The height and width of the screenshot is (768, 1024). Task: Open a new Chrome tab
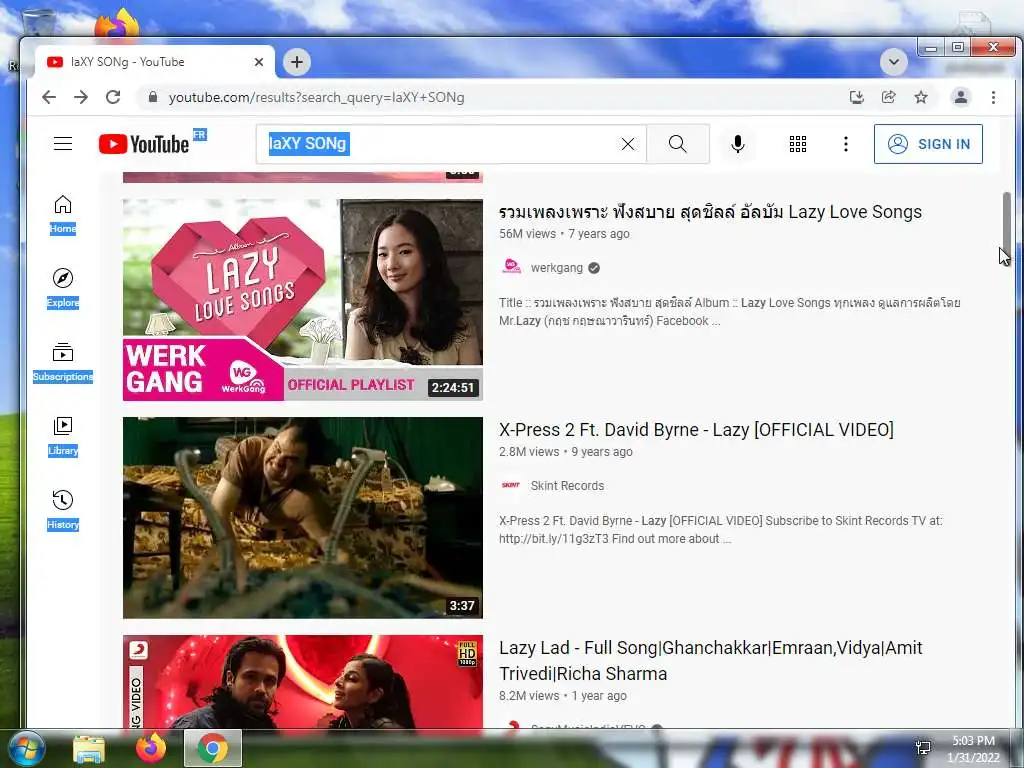(296, 62)
